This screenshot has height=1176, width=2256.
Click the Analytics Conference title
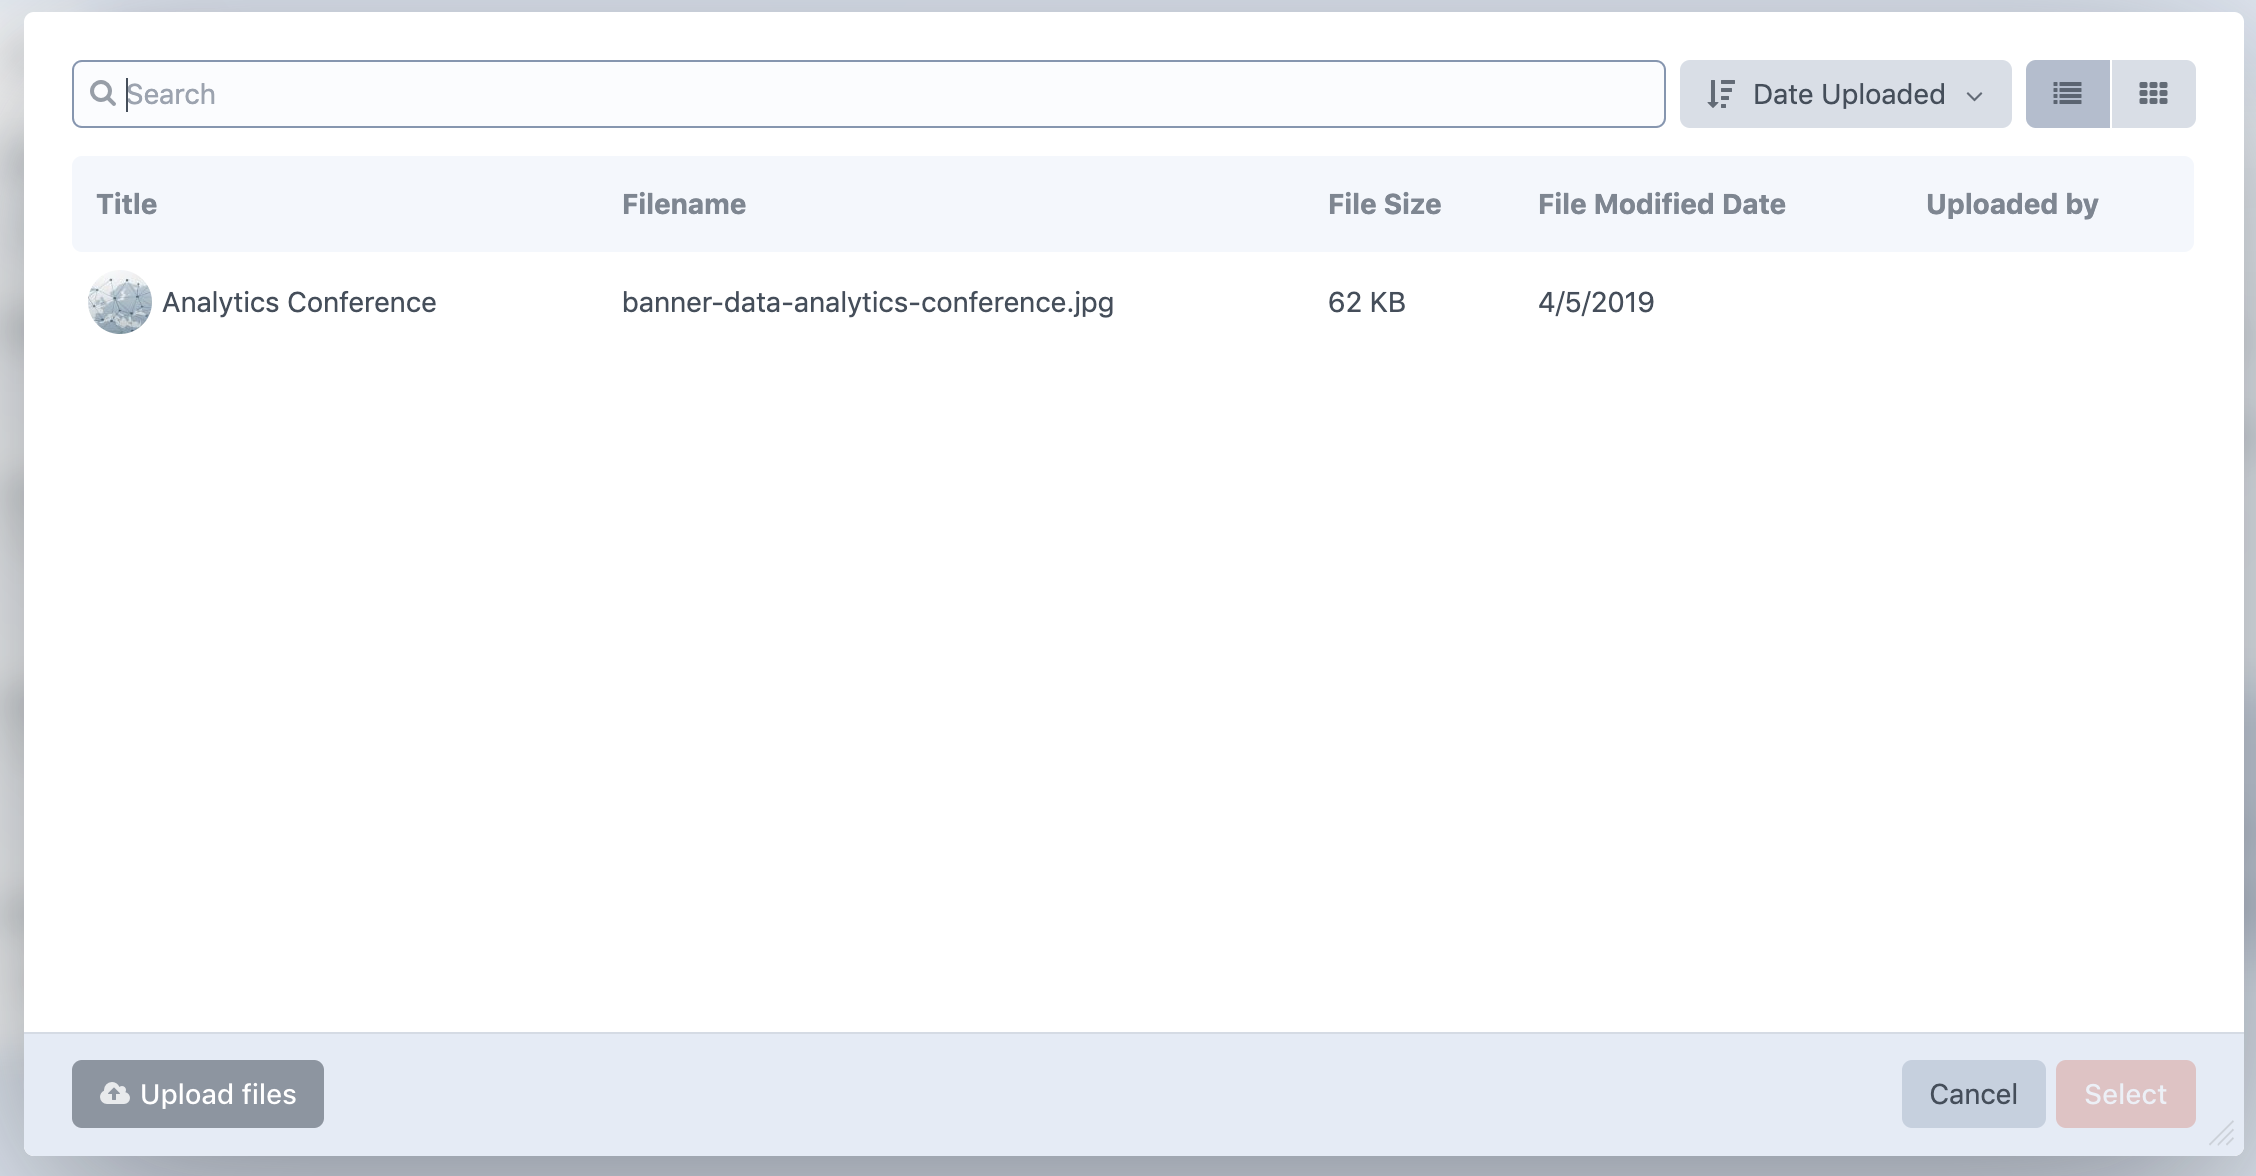299,302
